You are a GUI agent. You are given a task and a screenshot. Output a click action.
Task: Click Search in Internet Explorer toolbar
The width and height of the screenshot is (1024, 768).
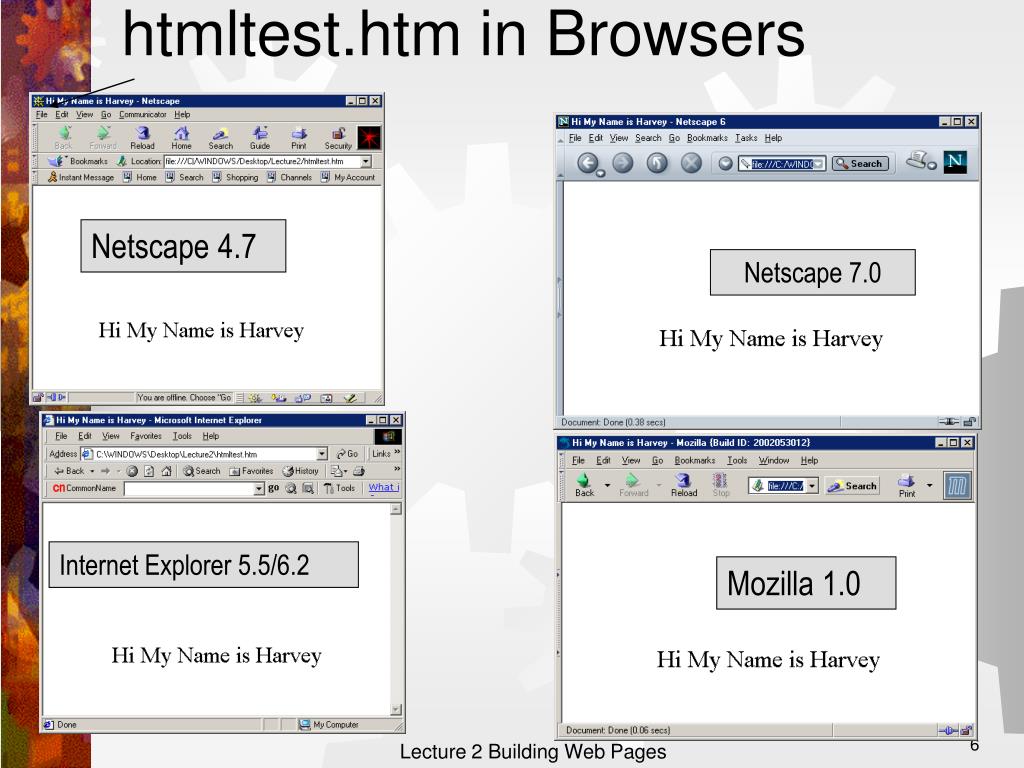coord(202,471)
